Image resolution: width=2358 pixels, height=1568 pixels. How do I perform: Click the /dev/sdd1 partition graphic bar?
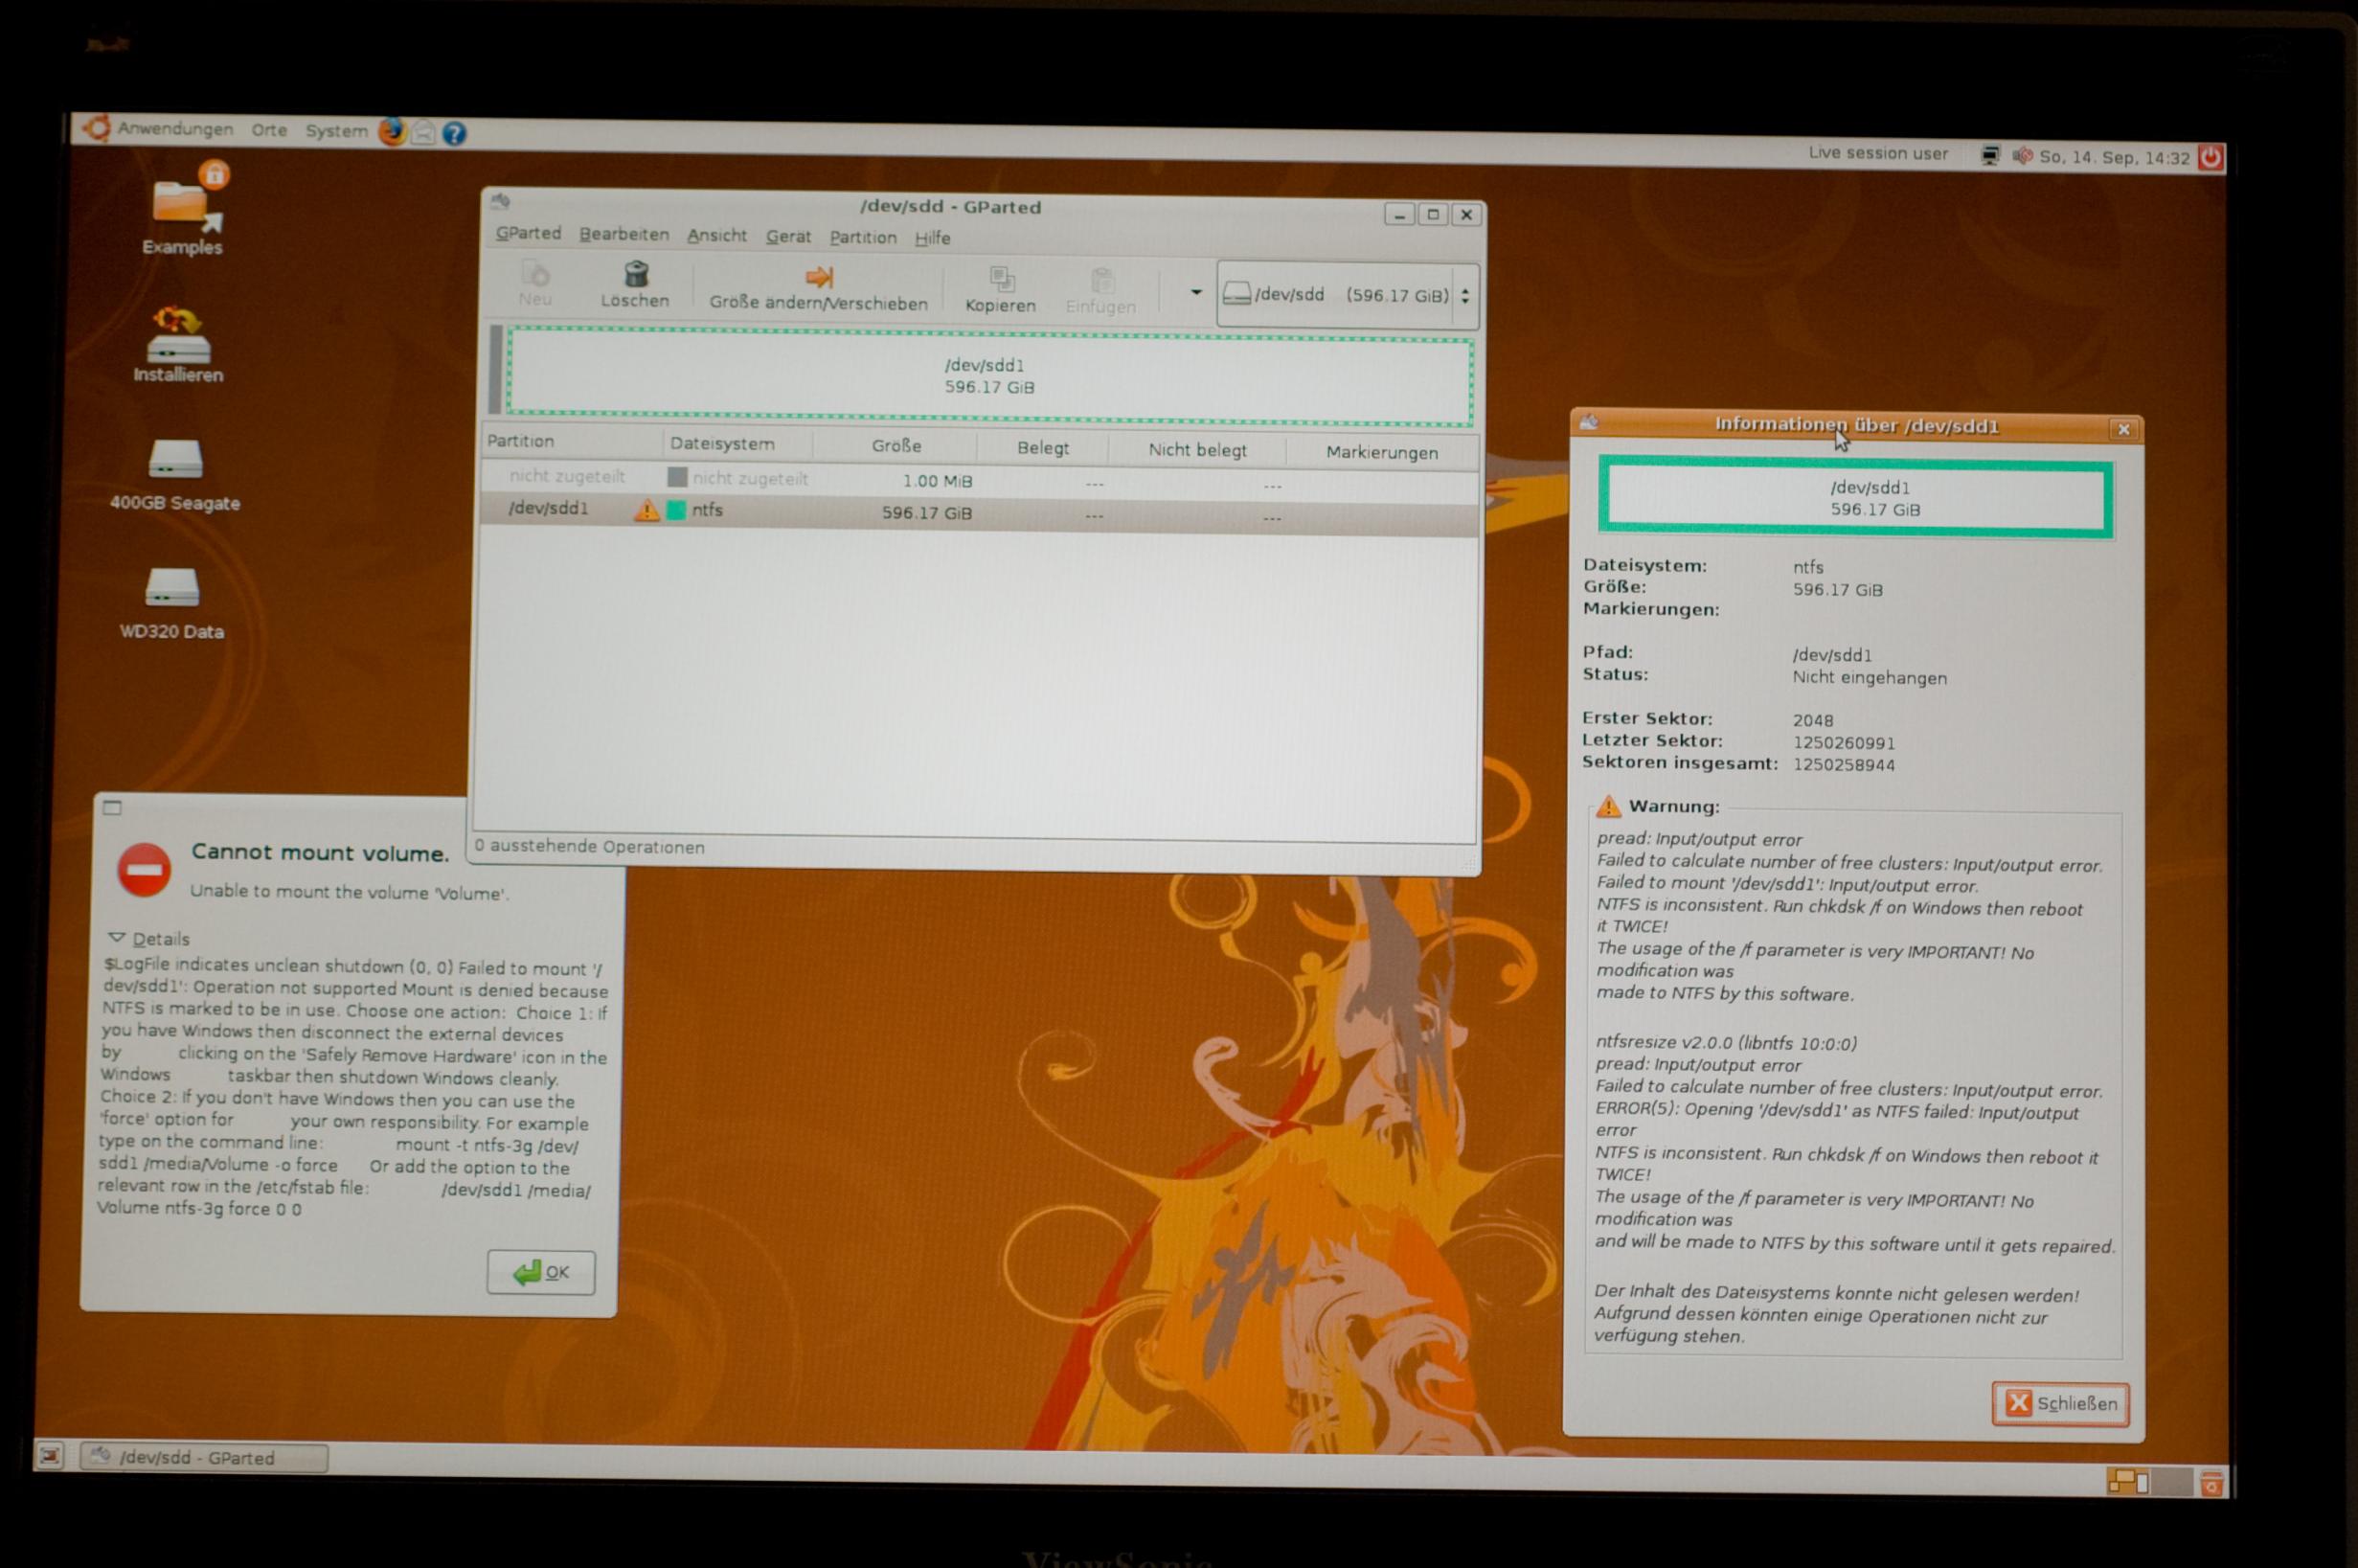pyautogui.click(x=988, y=377)
